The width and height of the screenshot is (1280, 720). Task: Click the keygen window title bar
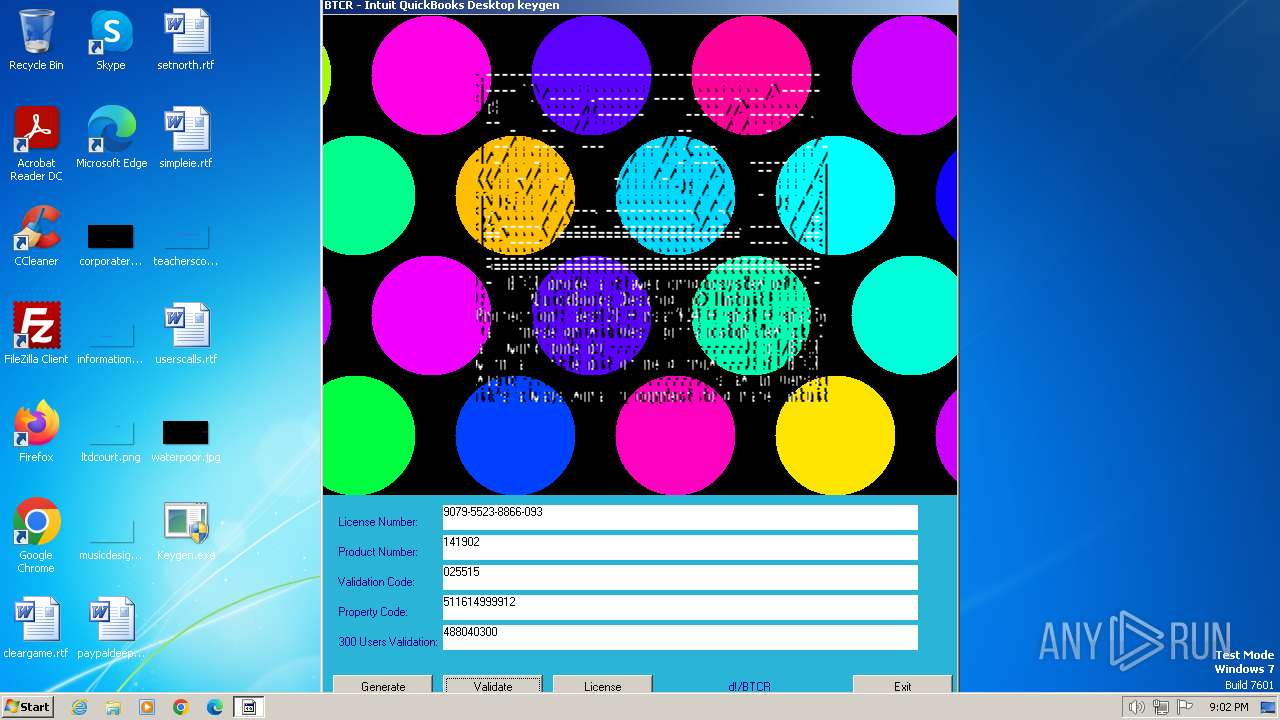tap(640, 6)
